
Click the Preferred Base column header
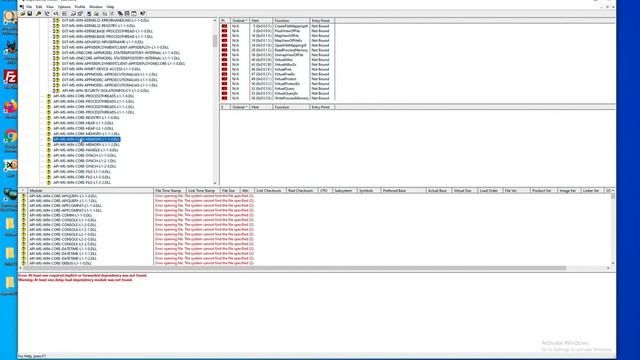click(x=403, y=191)
